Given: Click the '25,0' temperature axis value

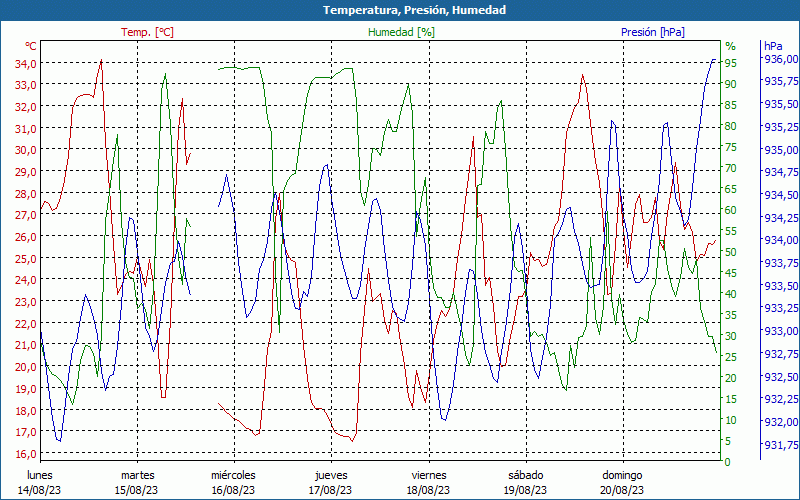Looking at the screenshot, I should tap(26, 258).
